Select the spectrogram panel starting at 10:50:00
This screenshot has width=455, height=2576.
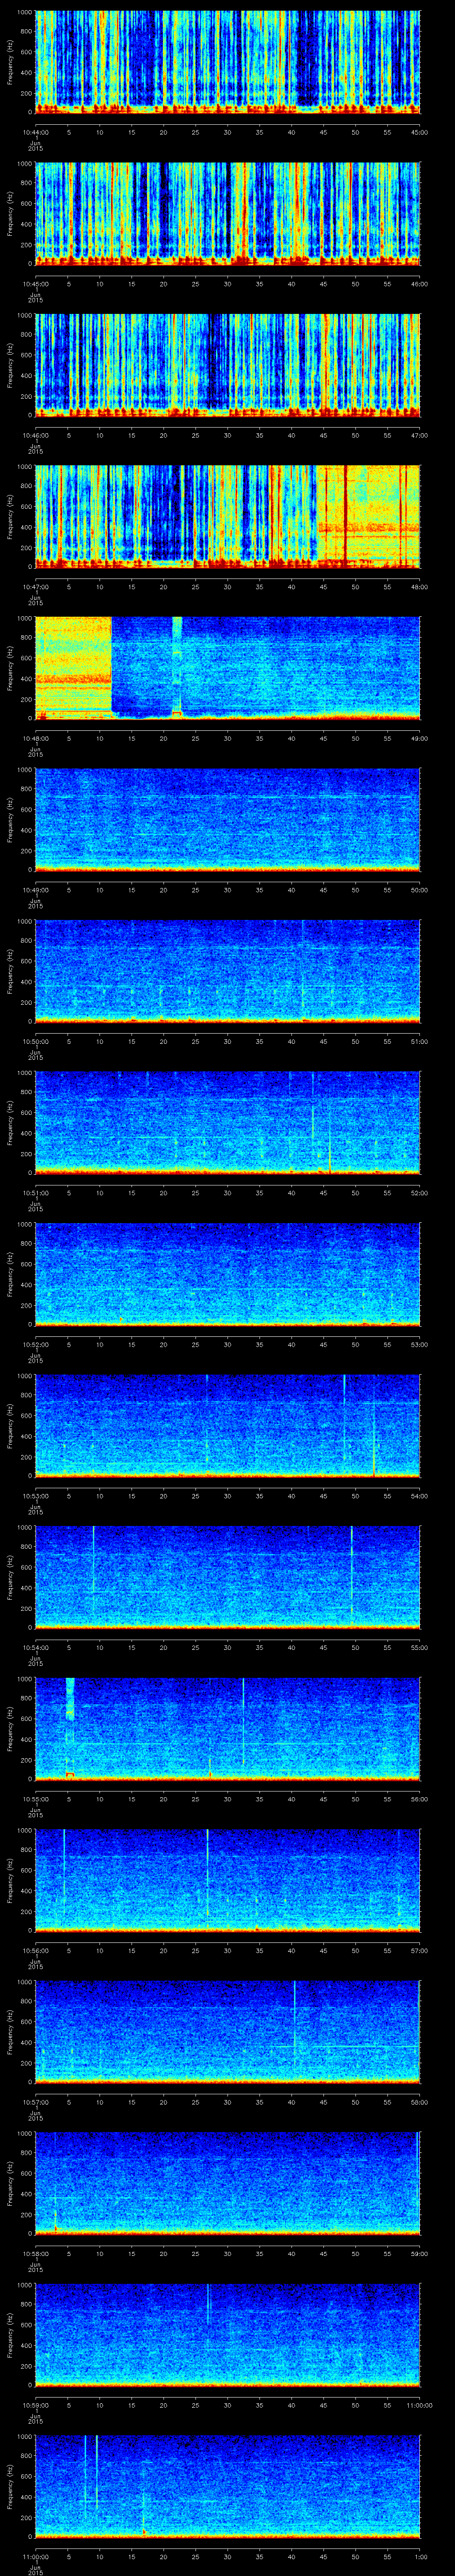[x=227, y=971]
